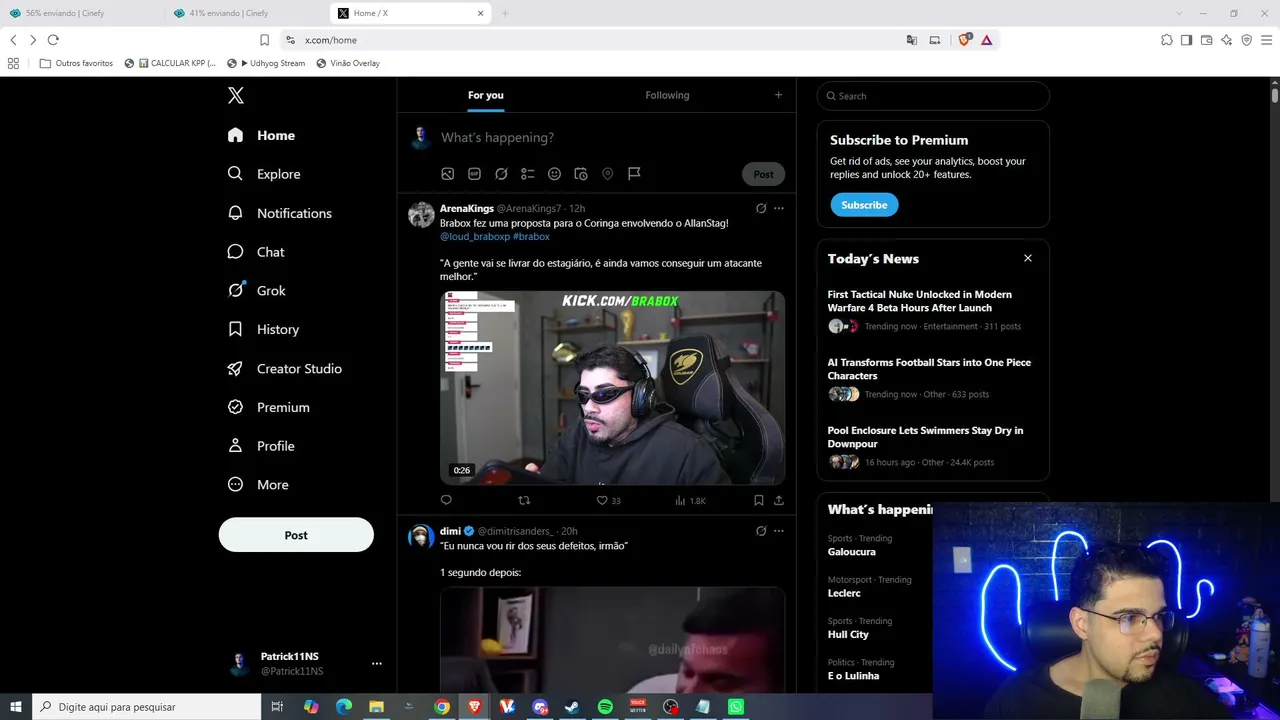
Task: Click the flag icon in composer toolbar
Action: point(634,174)
